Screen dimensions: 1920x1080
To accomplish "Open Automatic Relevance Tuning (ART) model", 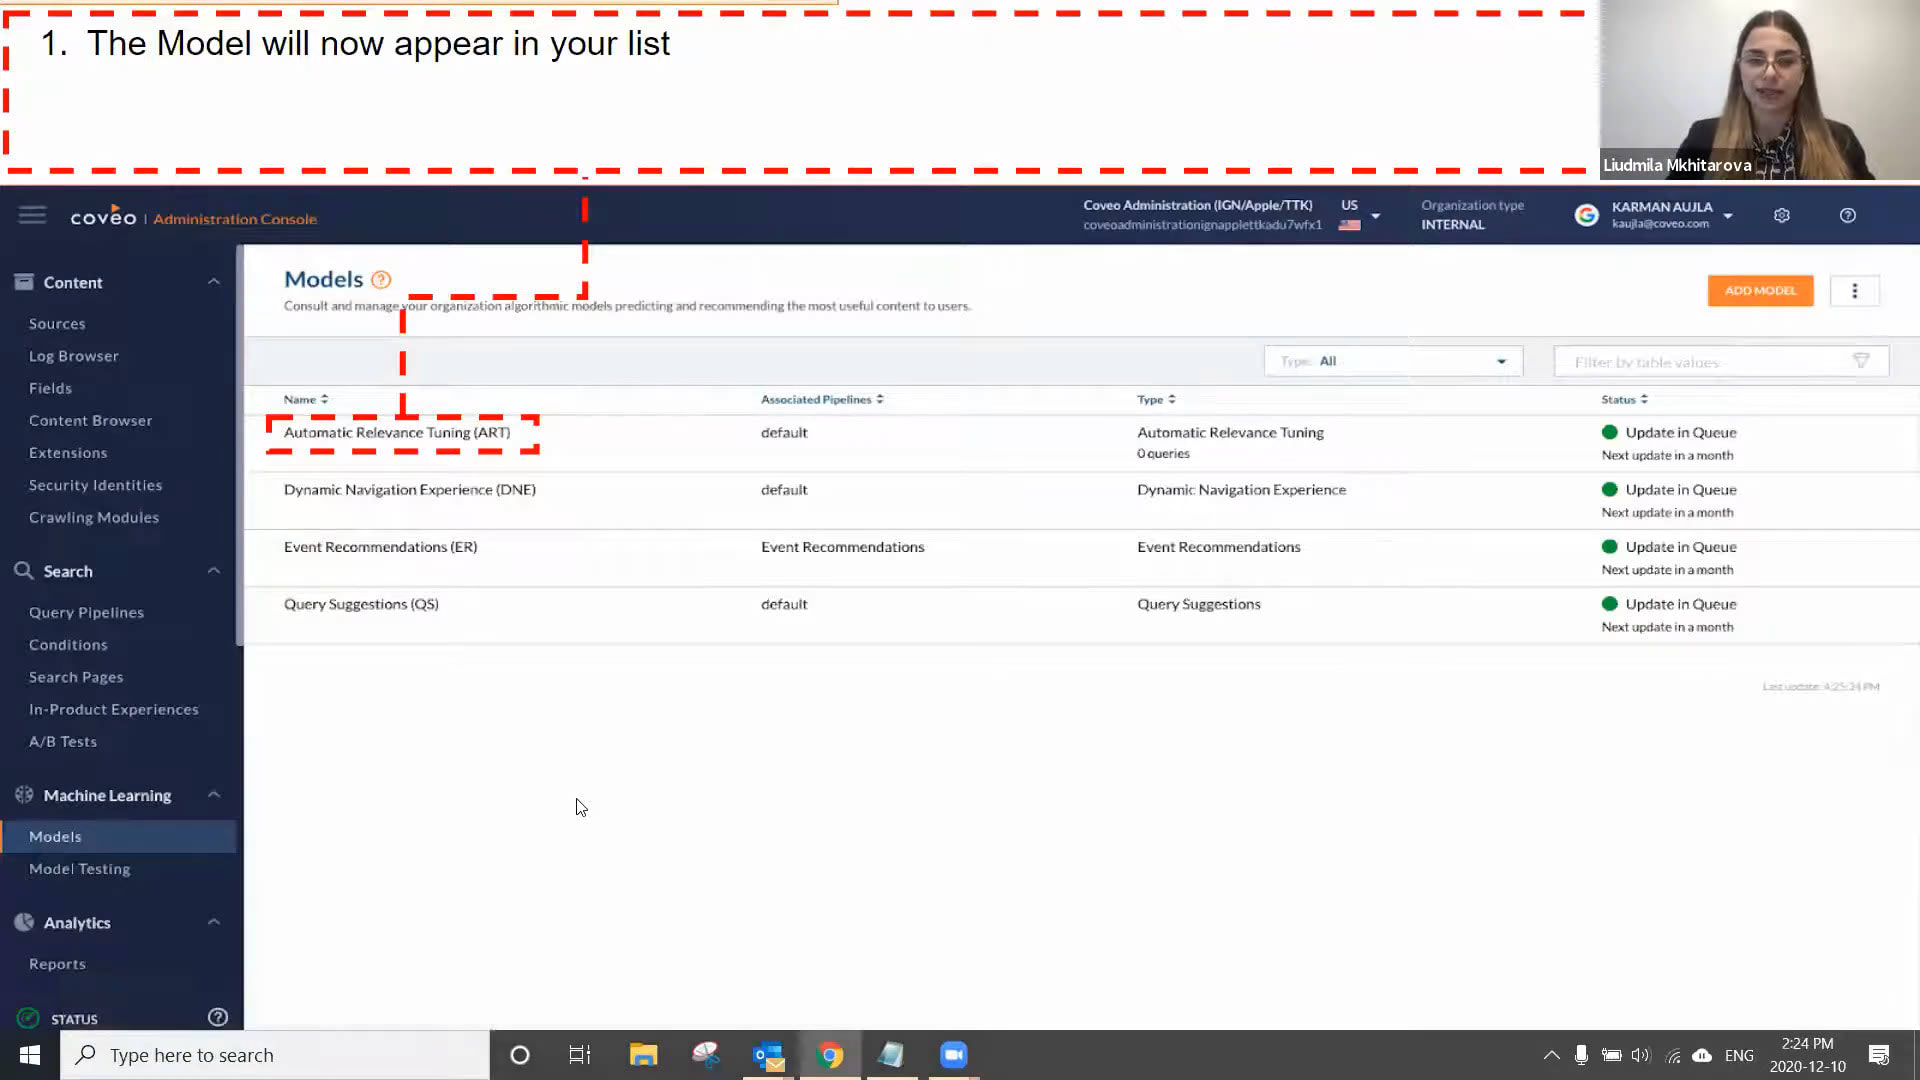I will [x=396, y=433].
